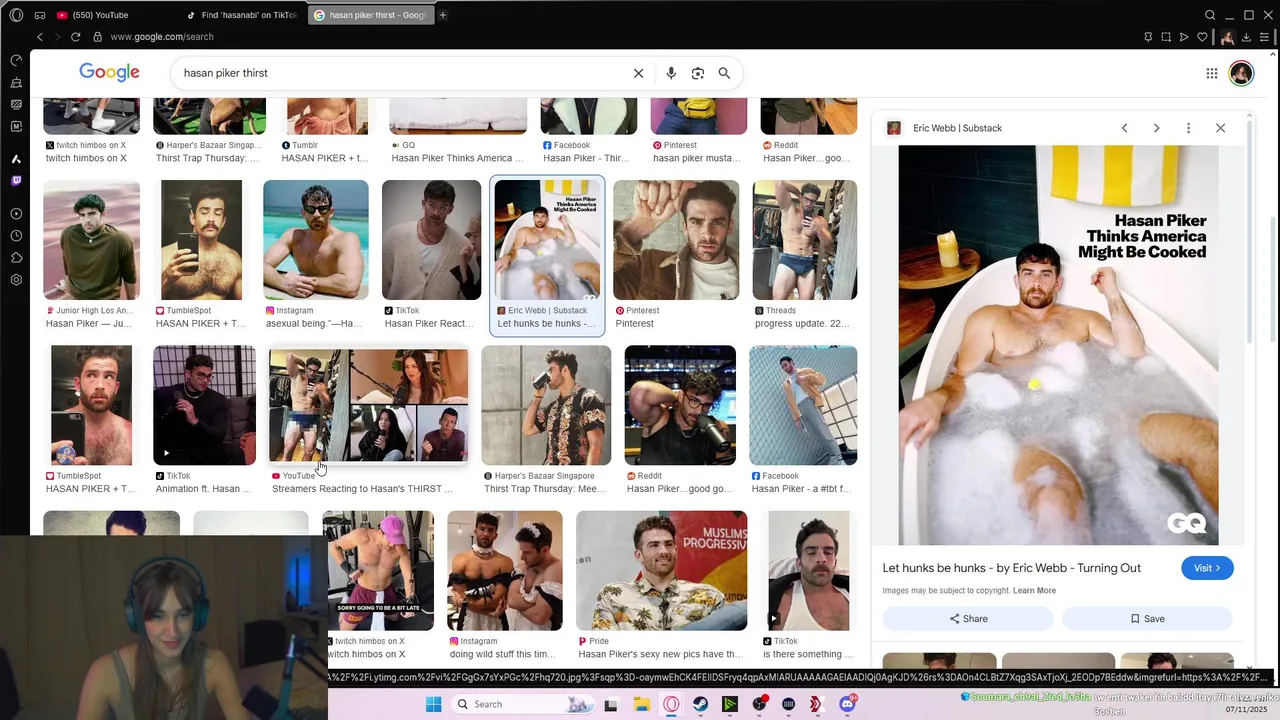The width and height of the screenshot is (1280, 720).
Task: Open the Pride 'sexy new pics' thumbnail
Action: (661, 571)
